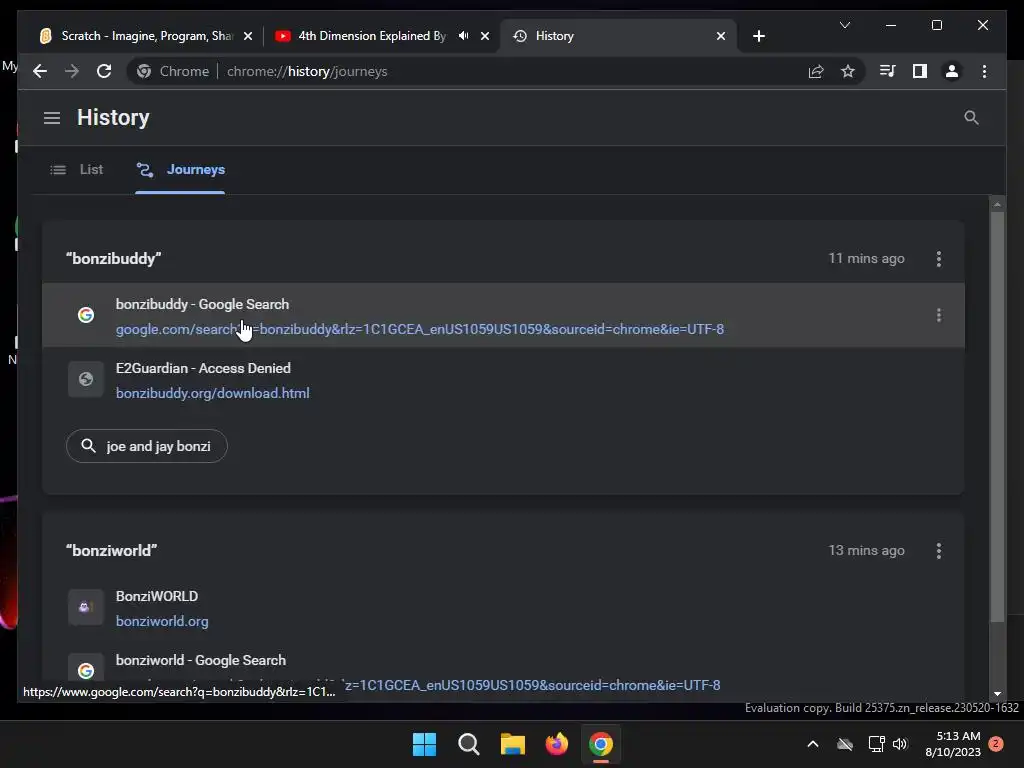Click the Chrome taskbar icon
Screen dimensions: 1024x768
(601, 744)
